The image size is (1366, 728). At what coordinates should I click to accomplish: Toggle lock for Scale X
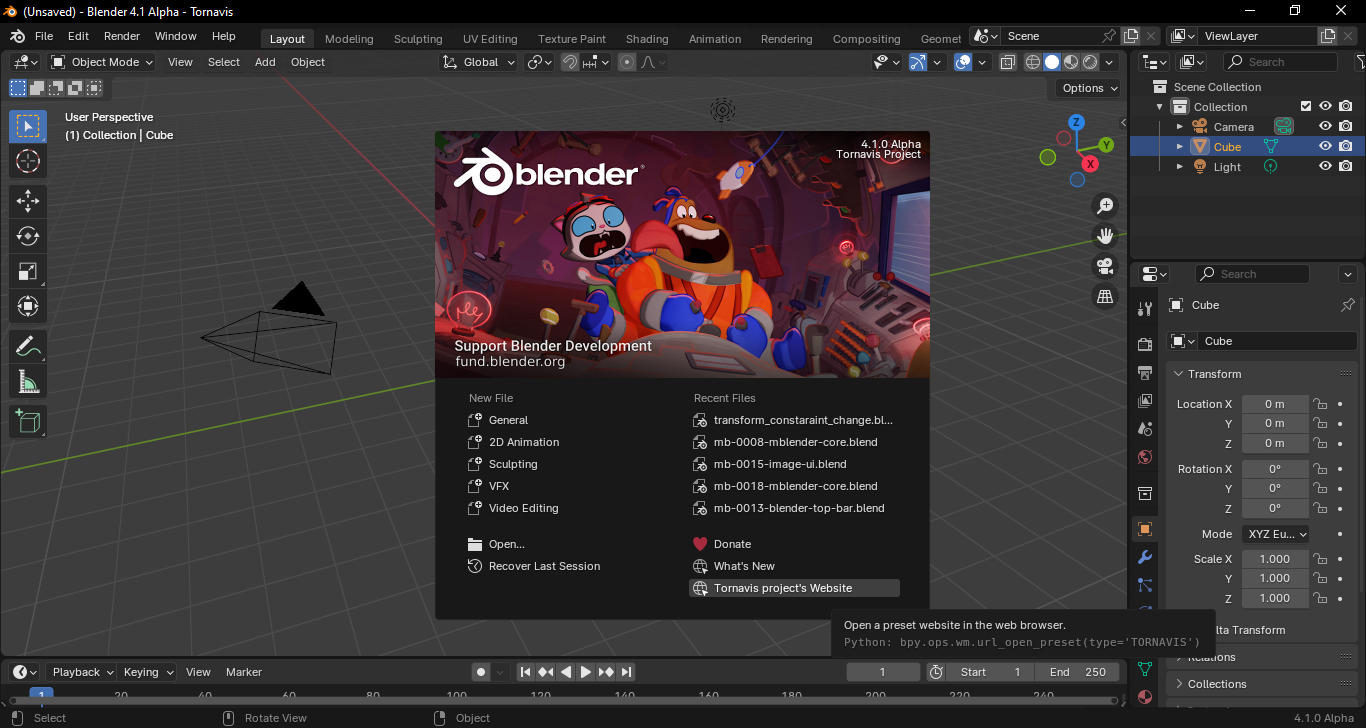tap(1320, 559)
